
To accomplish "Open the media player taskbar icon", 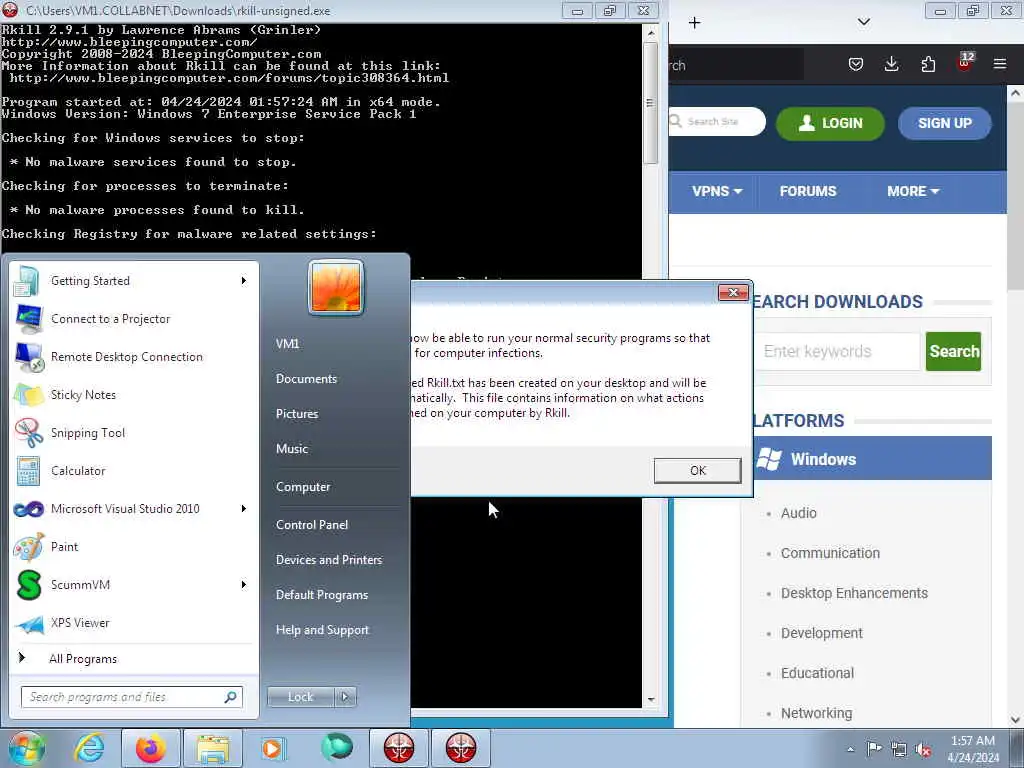I will (x=273, y=748).
